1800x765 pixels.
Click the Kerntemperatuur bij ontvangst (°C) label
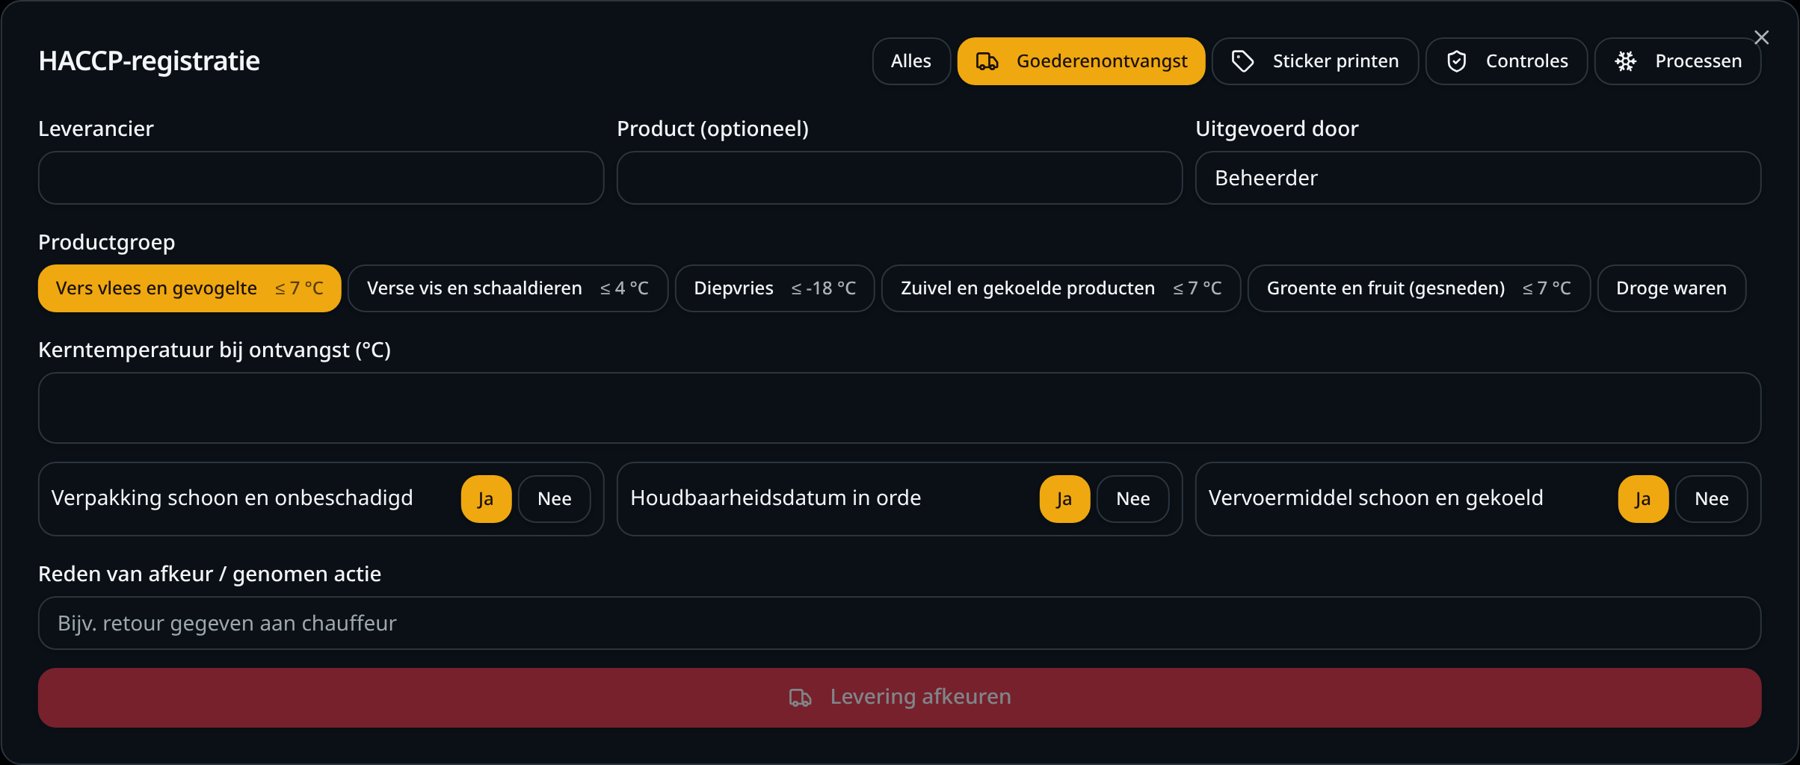click(x=214, y=350)
